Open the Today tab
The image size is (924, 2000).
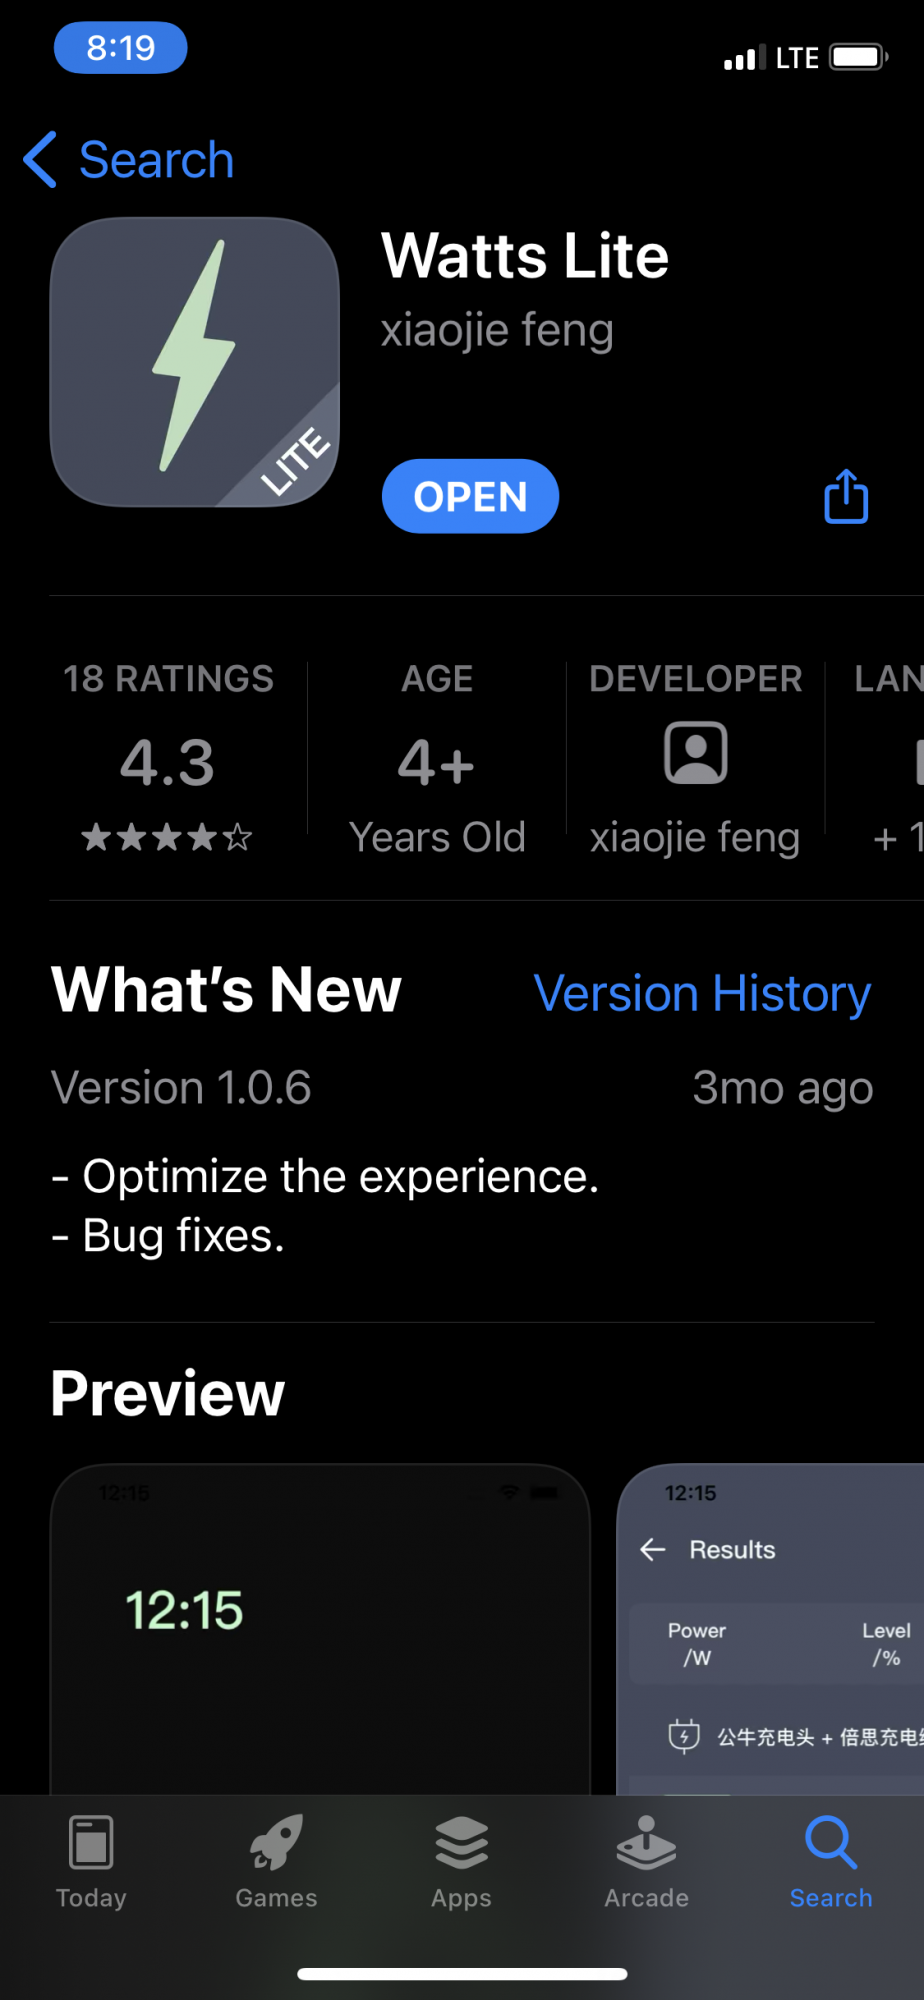[91, 1862]
